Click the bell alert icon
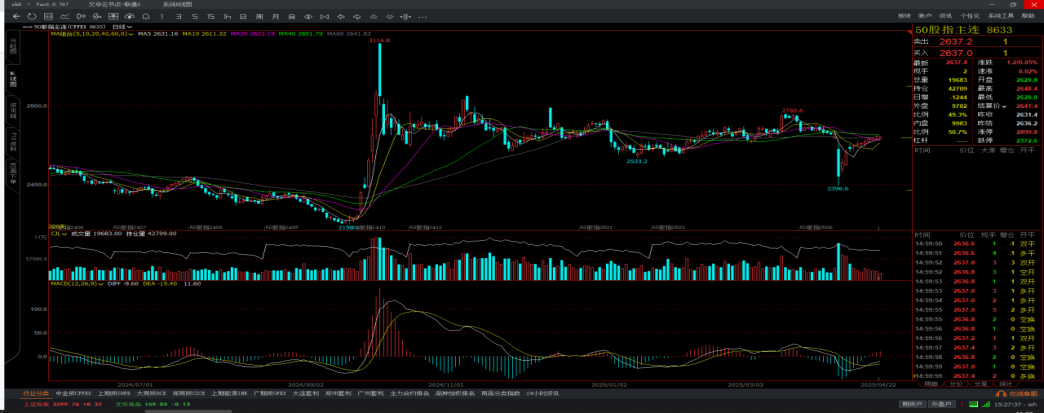This screenshot has height=413, width=1044. 146,17
